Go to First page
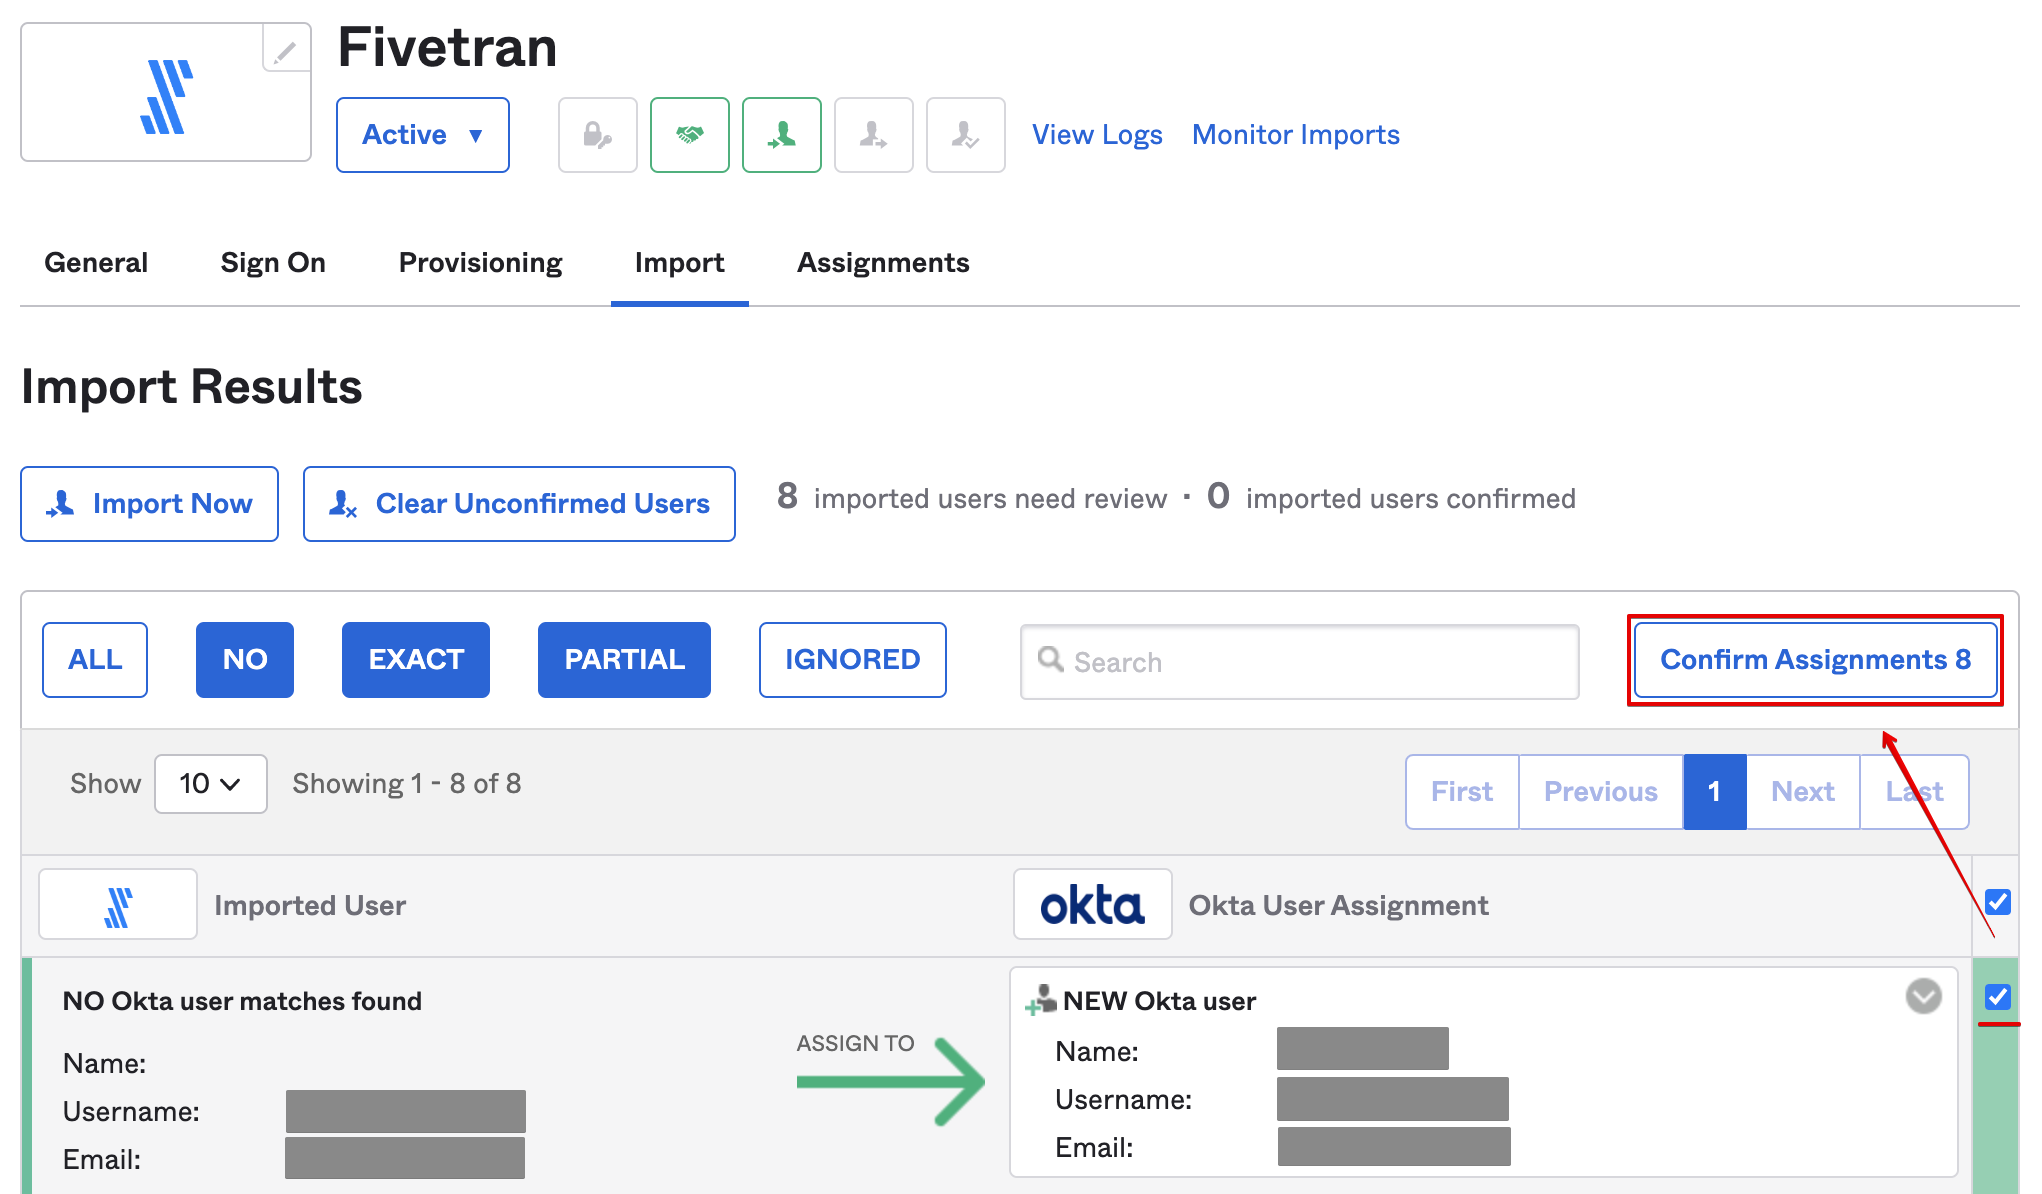2042x1194 pixels. click(1462, 792)
